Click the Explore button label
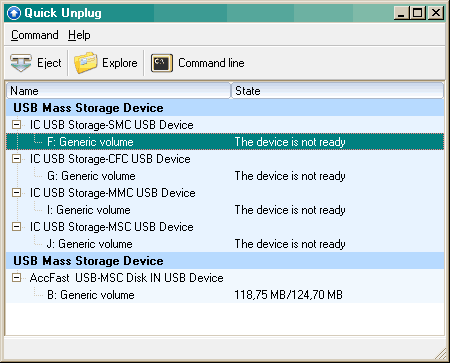The height and width of the screenshot is (363, 450). click(x=120, y=63)
